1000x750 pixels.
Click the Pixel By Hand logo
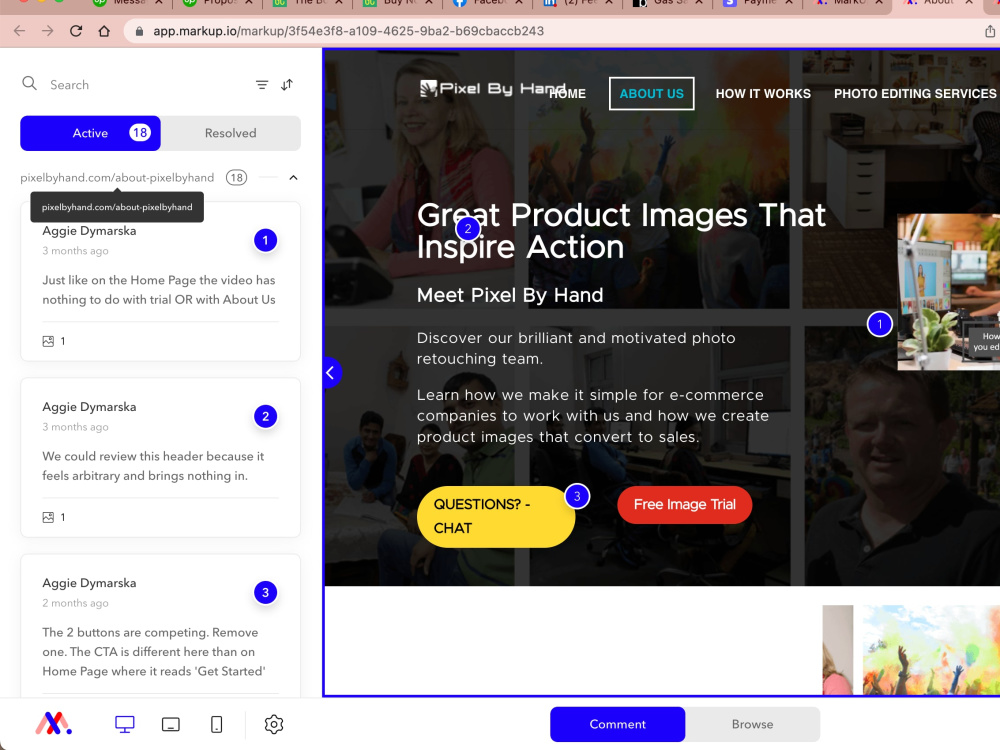click(x=492, y=89)
